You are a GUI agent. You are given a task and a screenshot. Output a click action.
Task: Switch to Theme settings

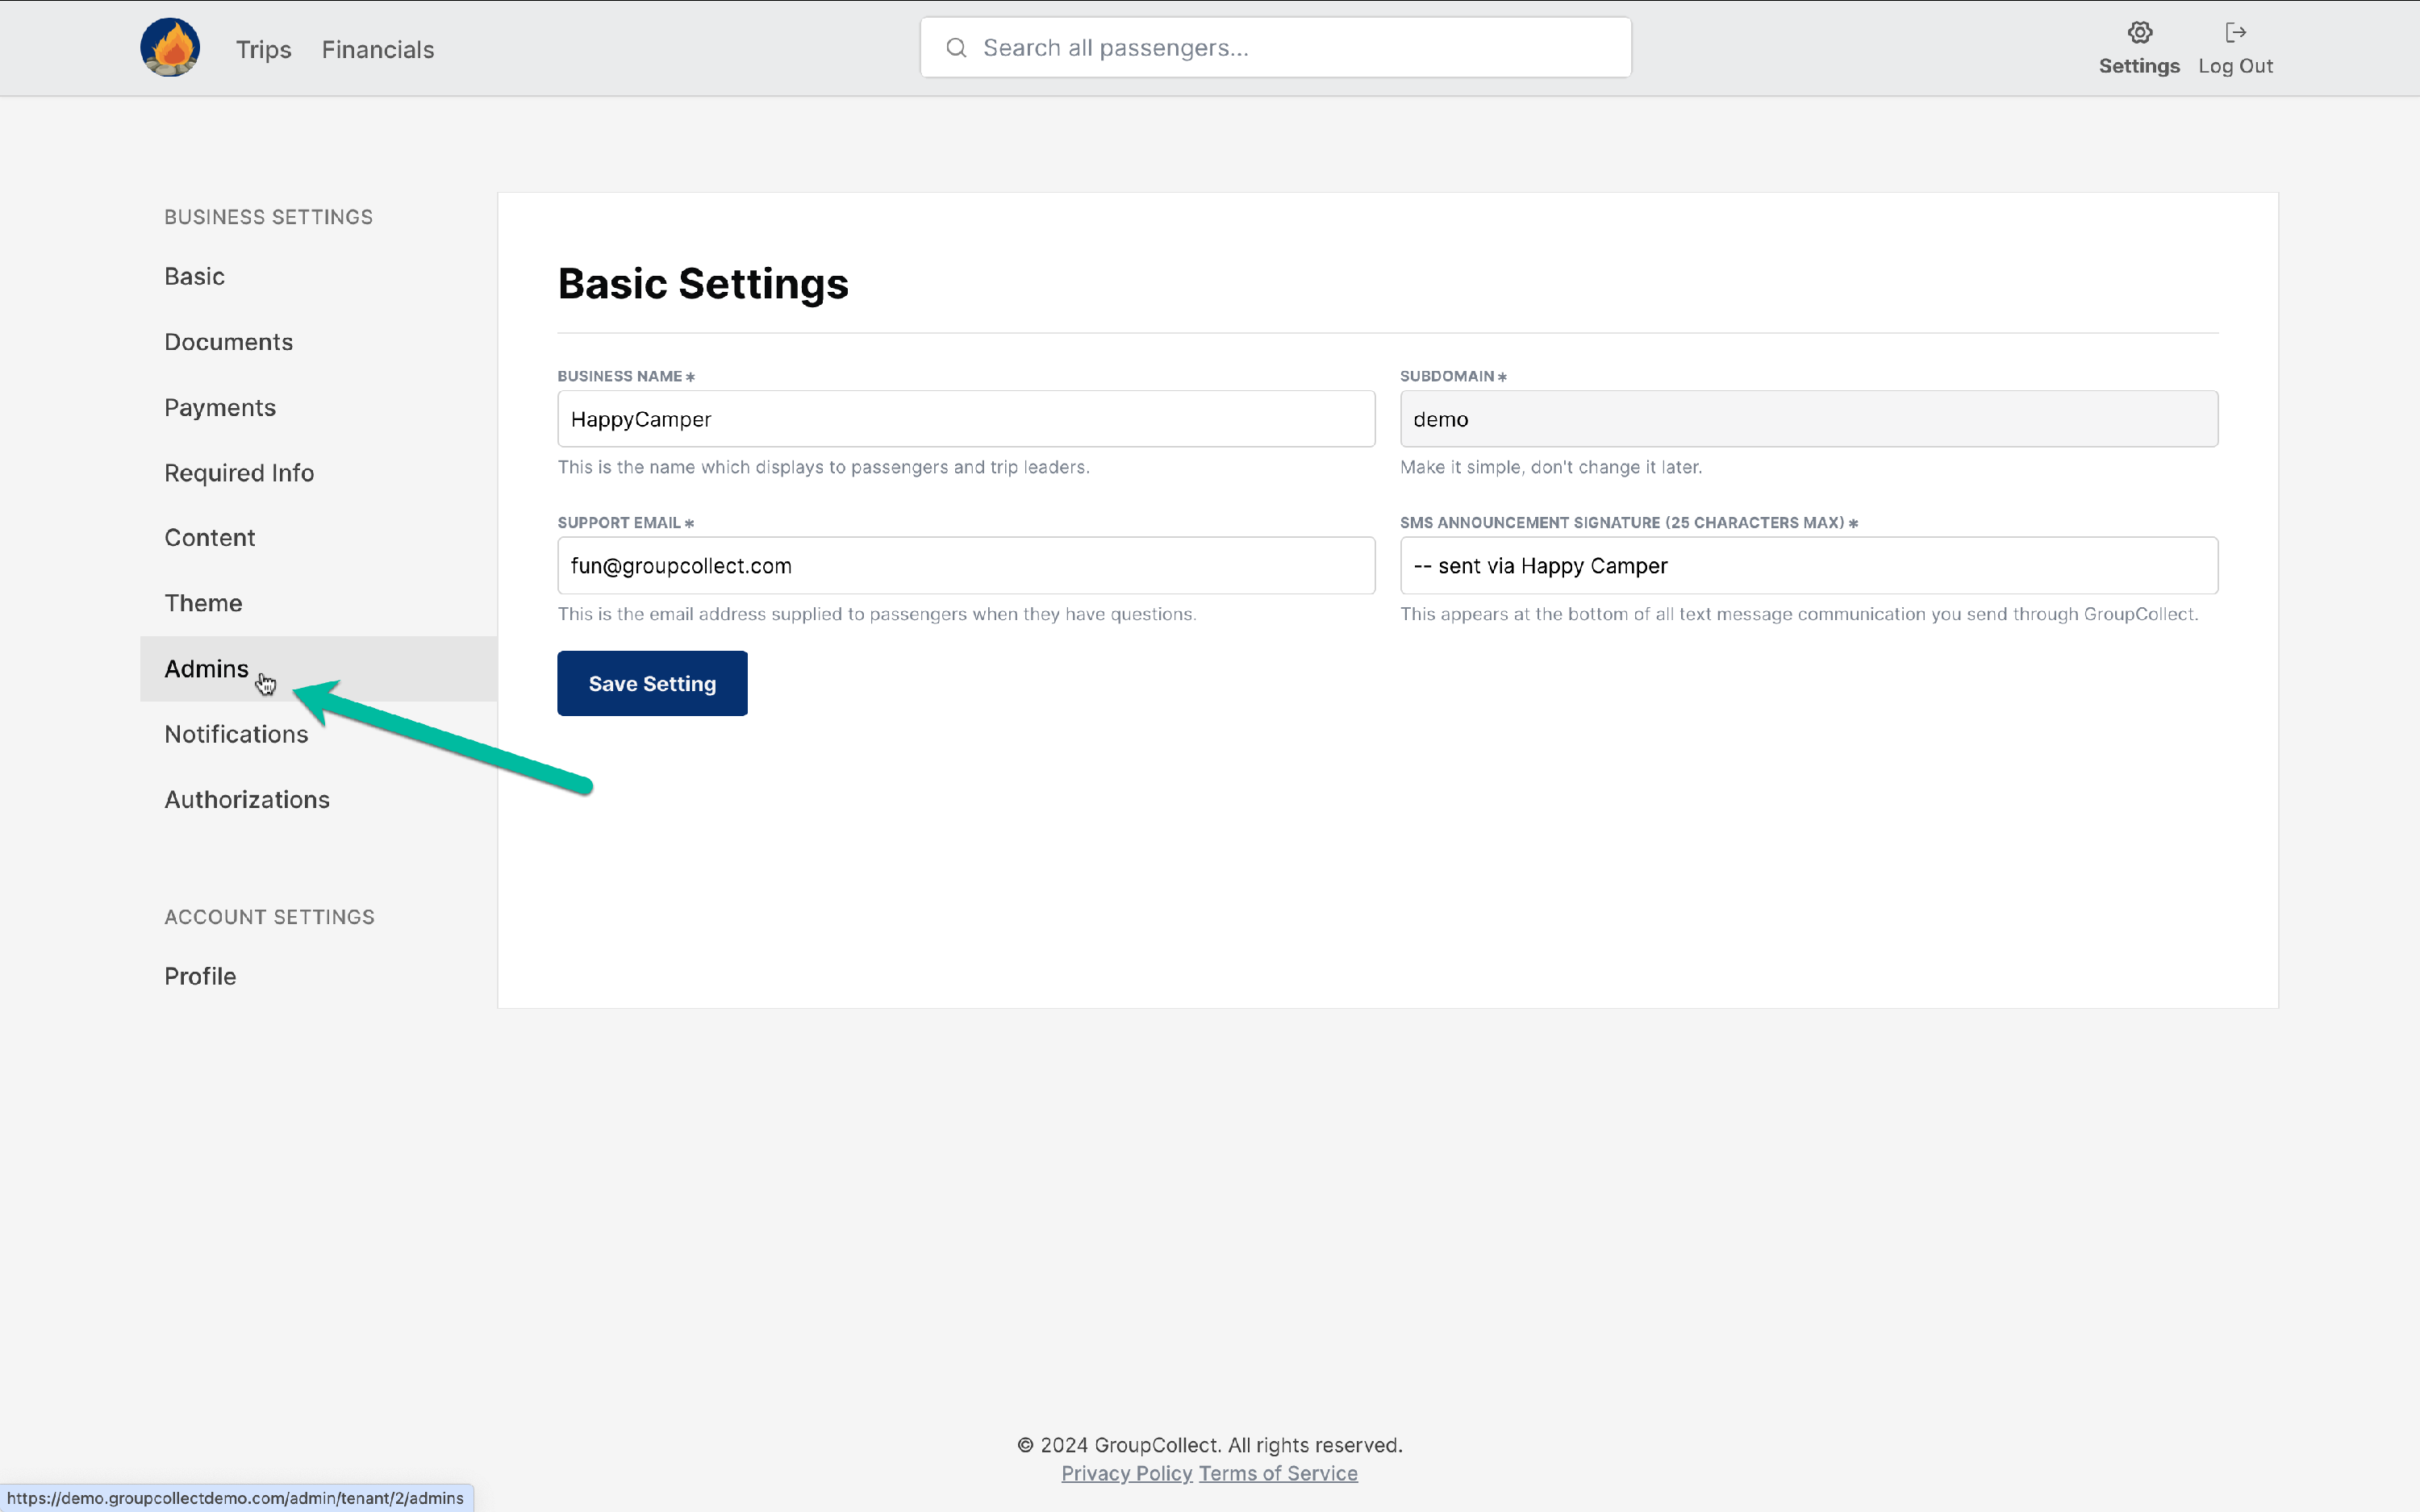pos(203,603)
